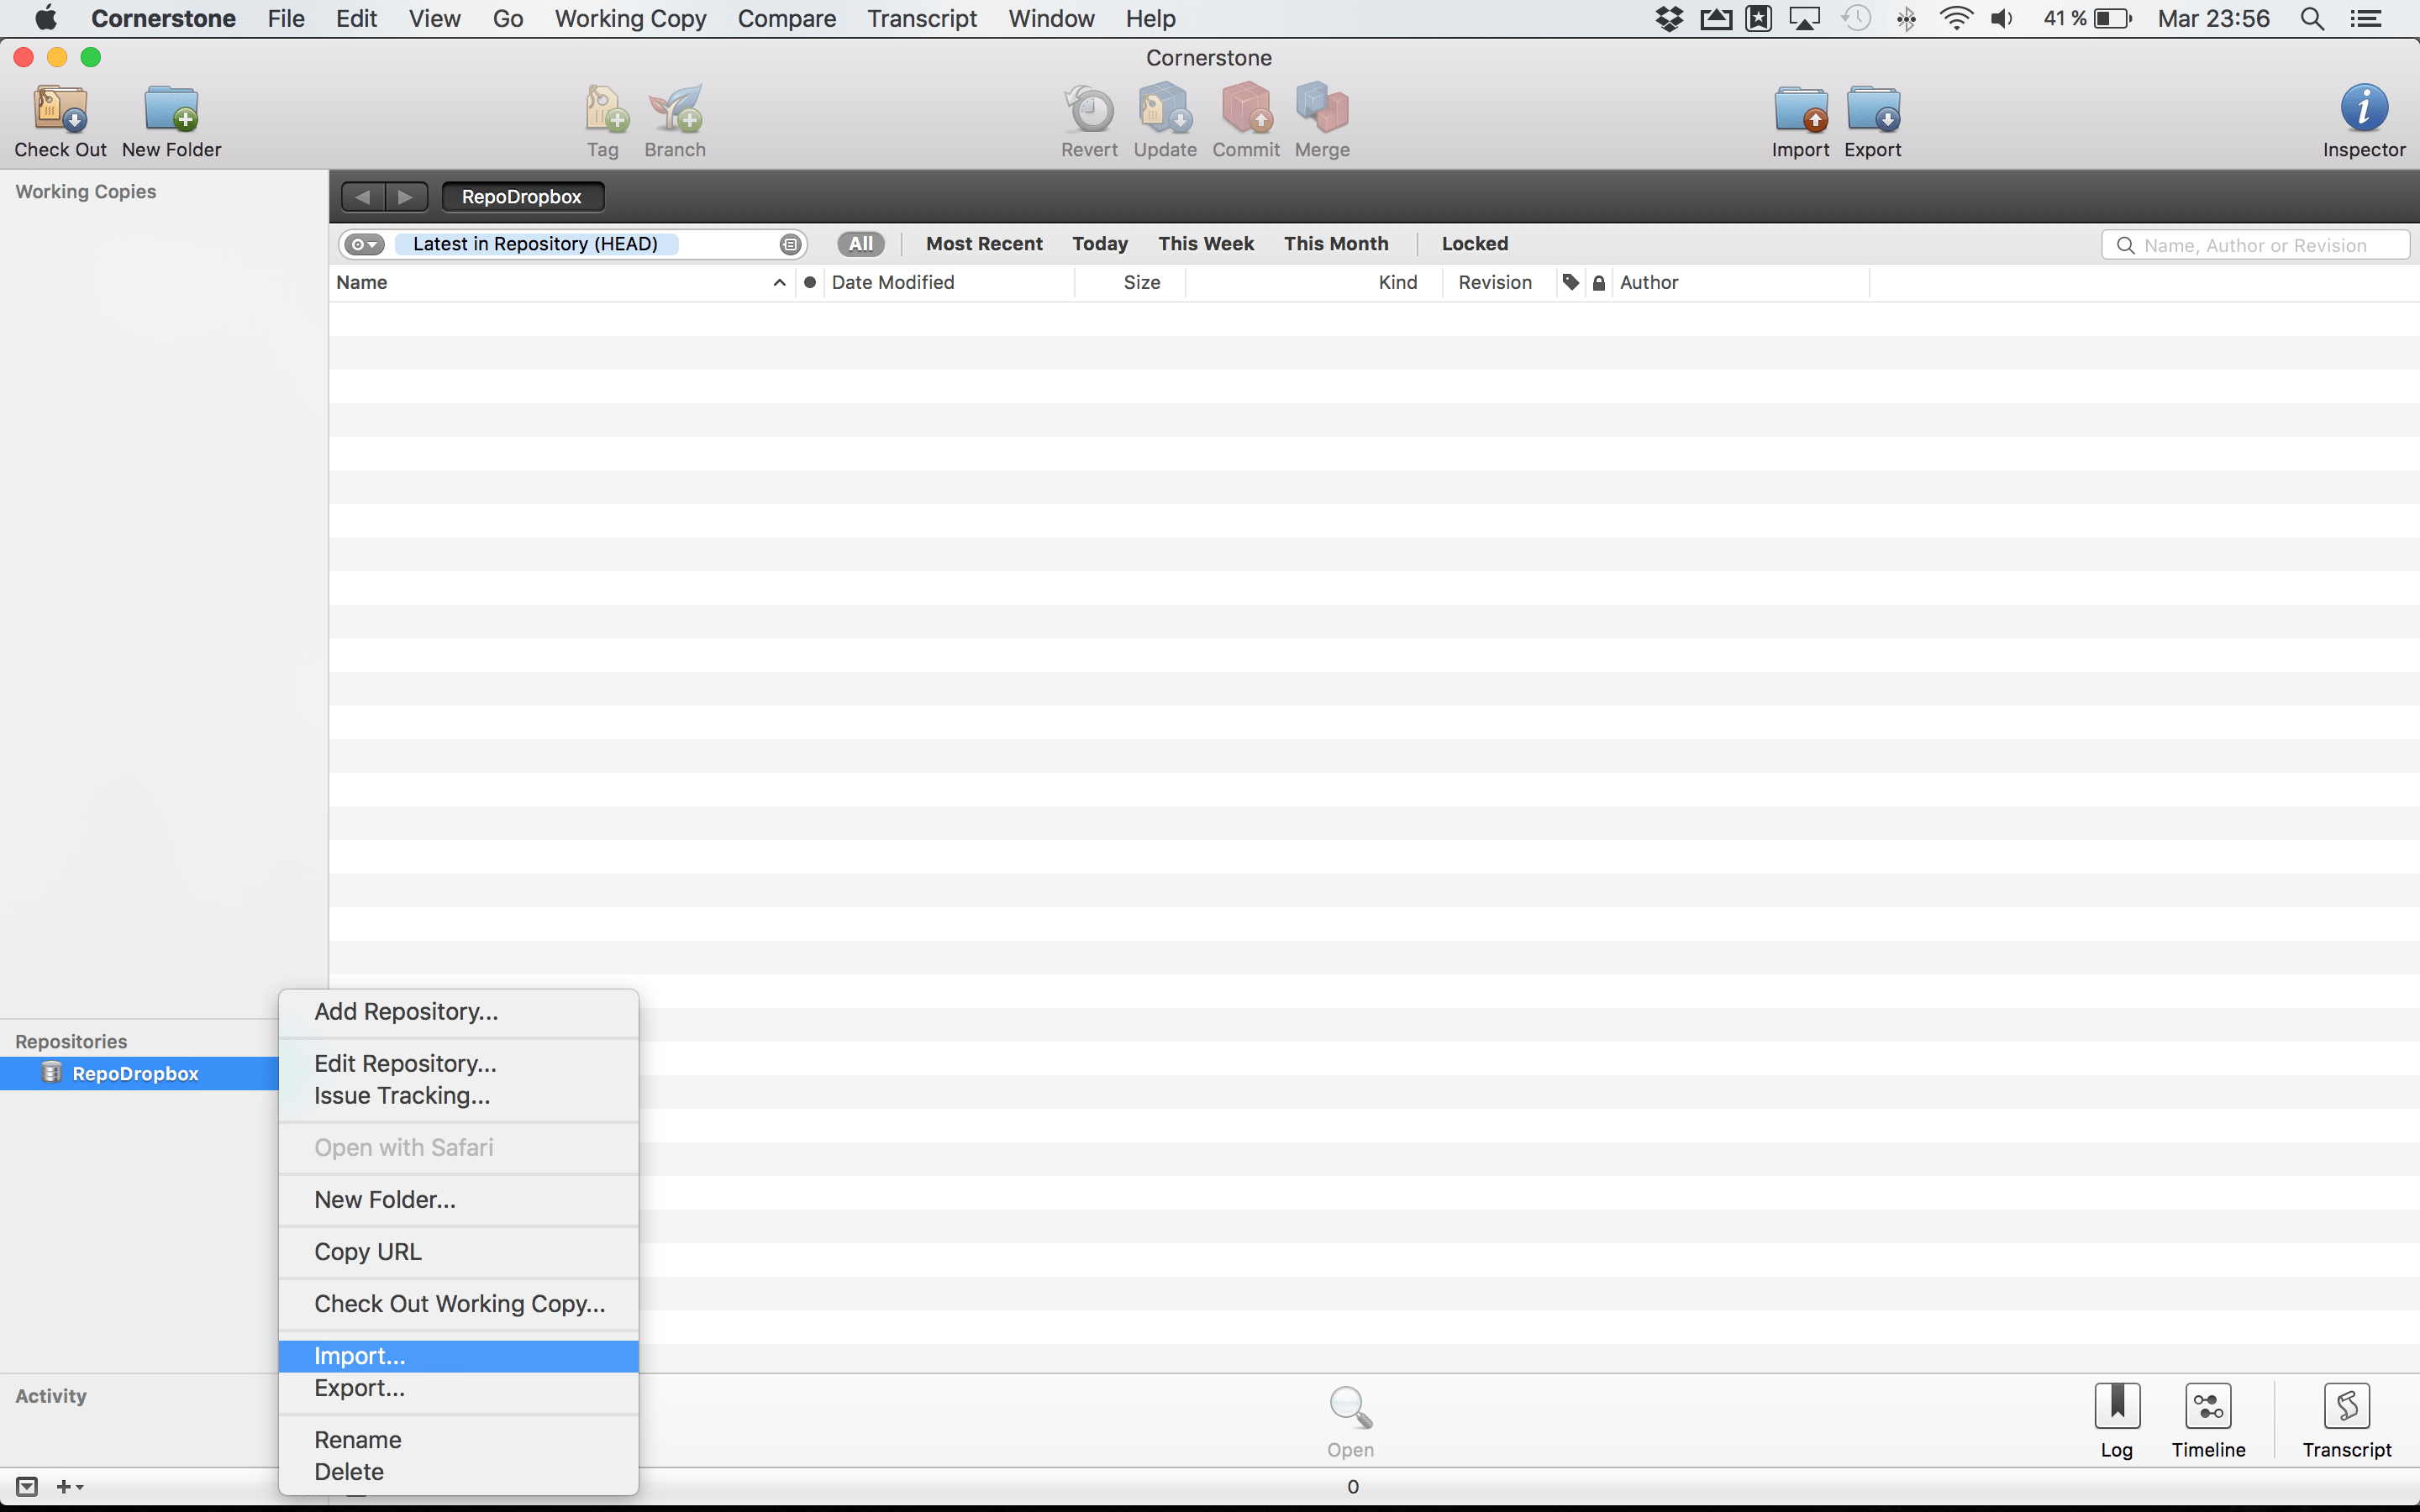Select the Most Recent filter
The height and width of the screenshot is (1512, 2420).
click(984, 244)
